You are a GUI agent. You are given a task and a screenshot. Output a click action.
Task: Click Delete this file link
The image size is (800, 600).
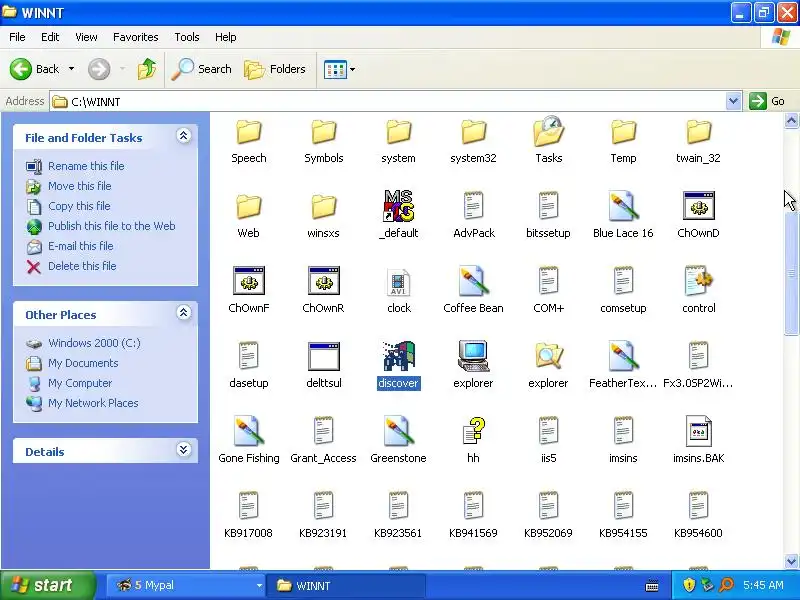[82, 266]
